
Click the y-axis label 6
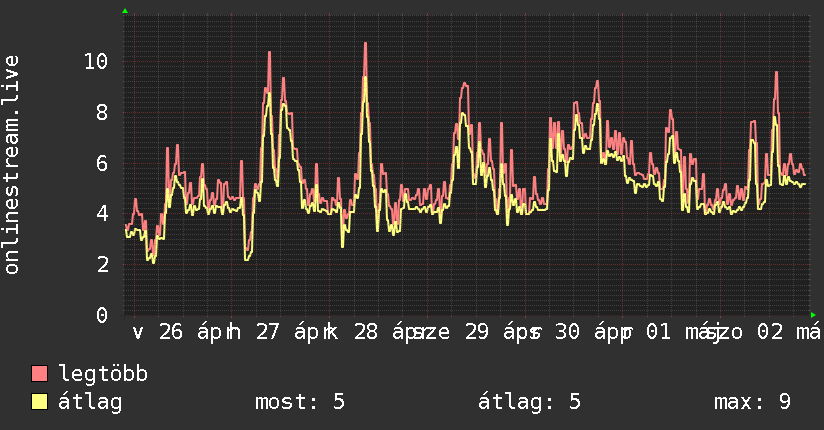(102, 163)
